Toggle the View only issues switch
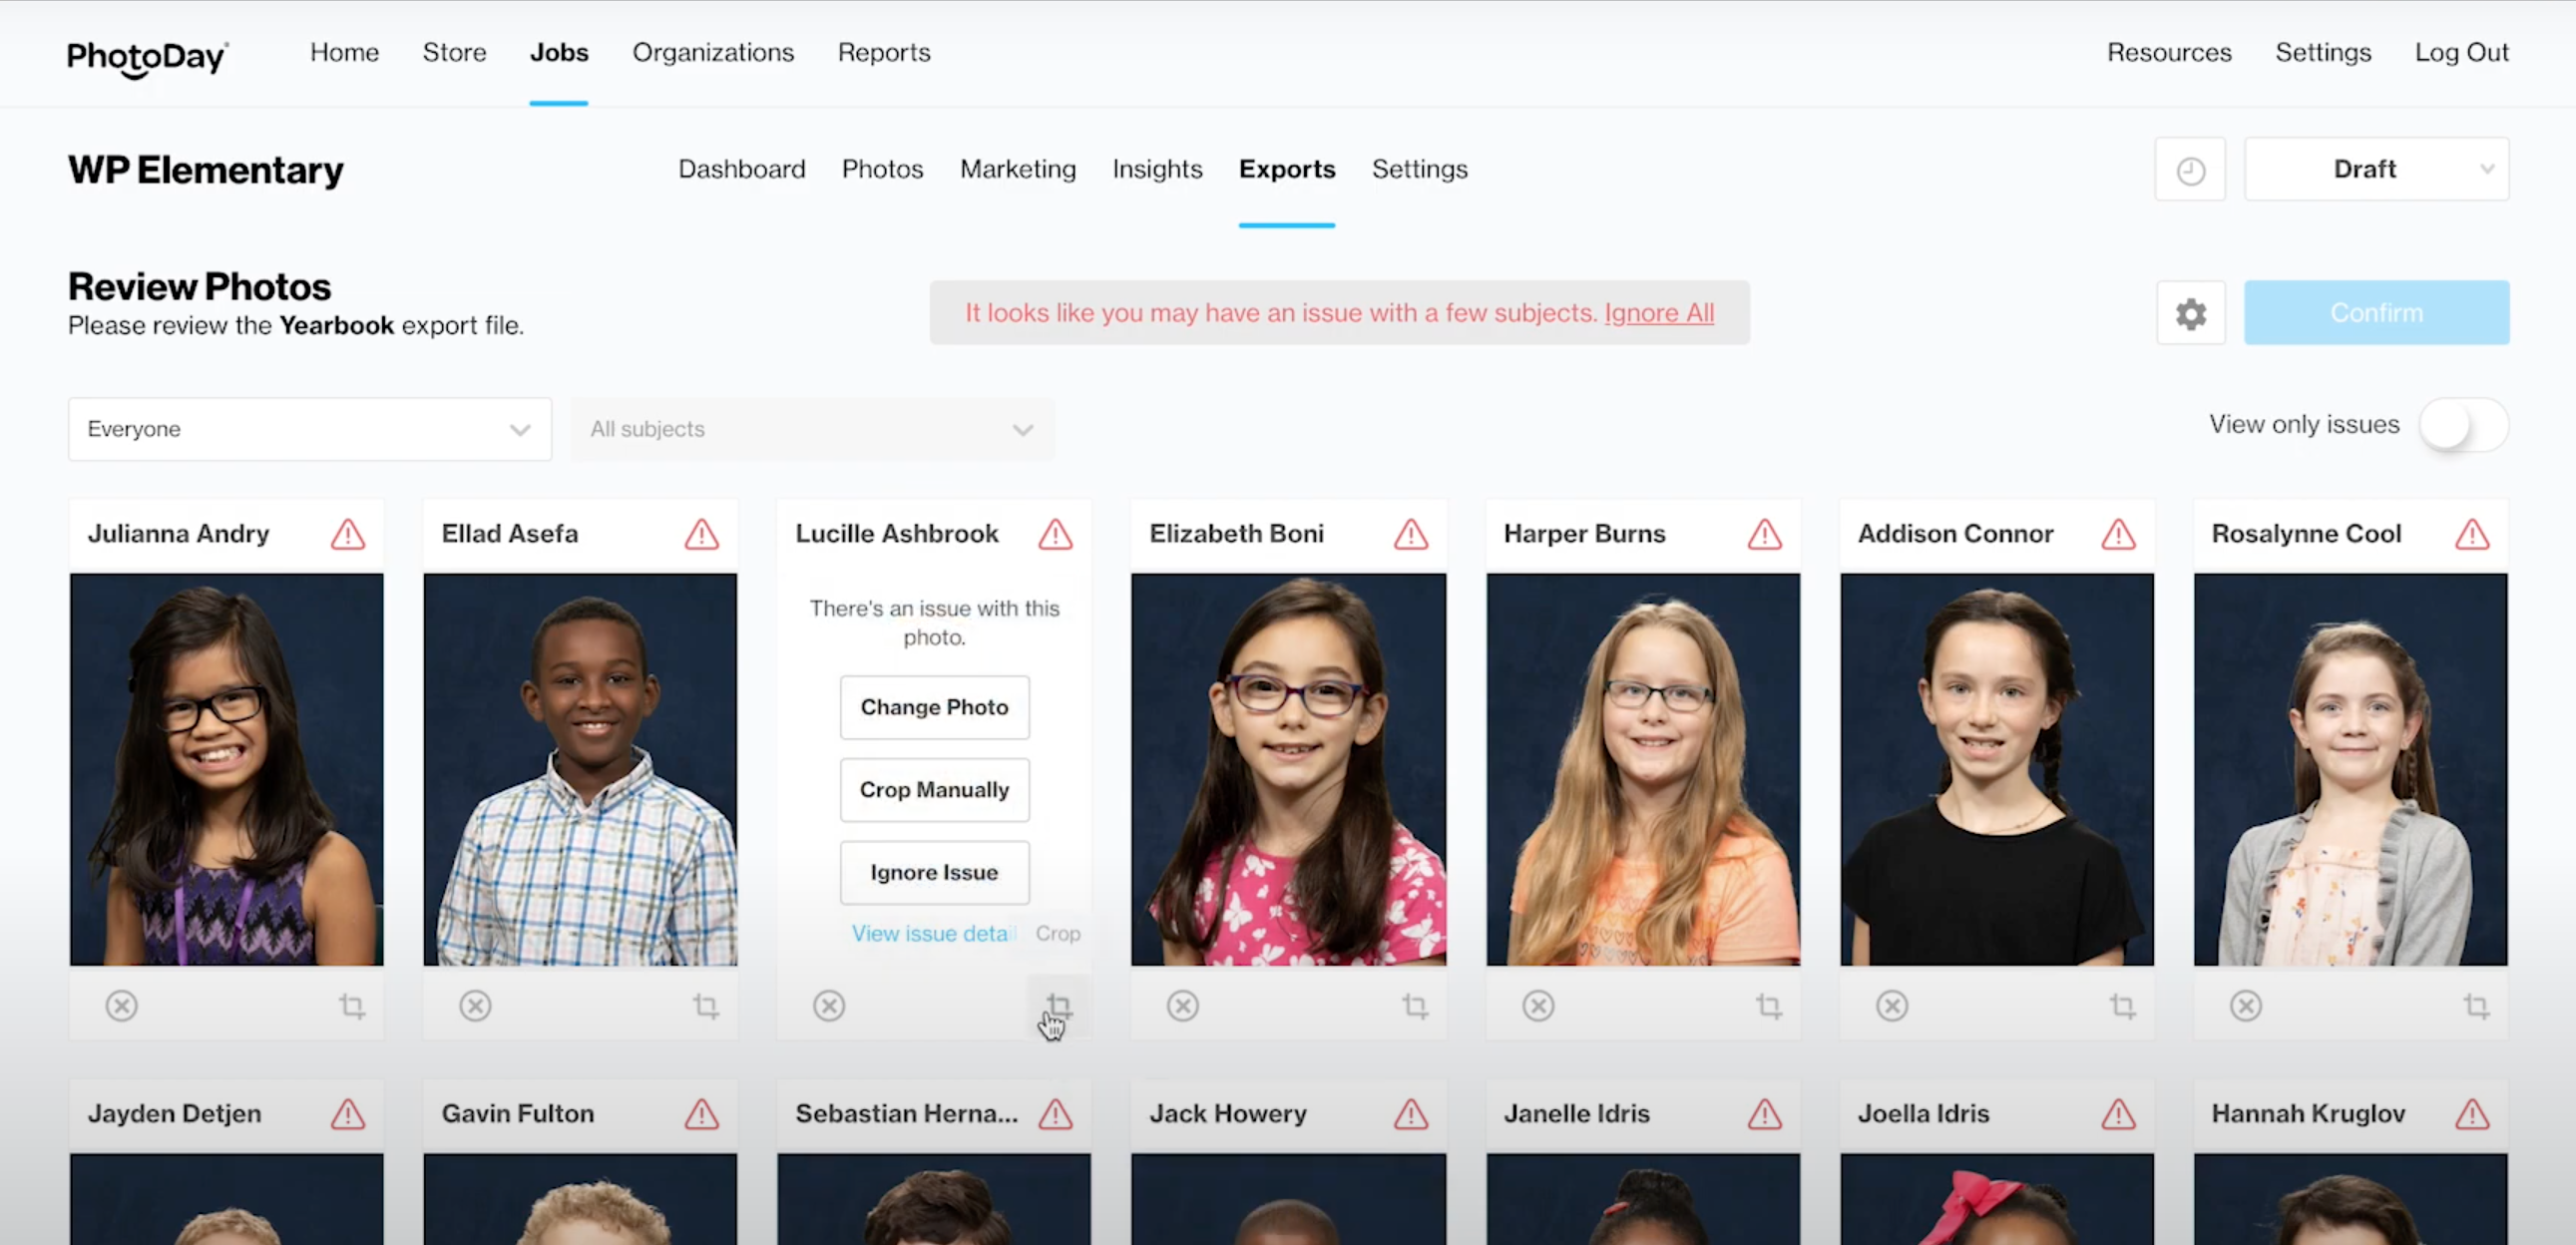The width and height of the screenshot is (2576, 1245). point(2463,426)
